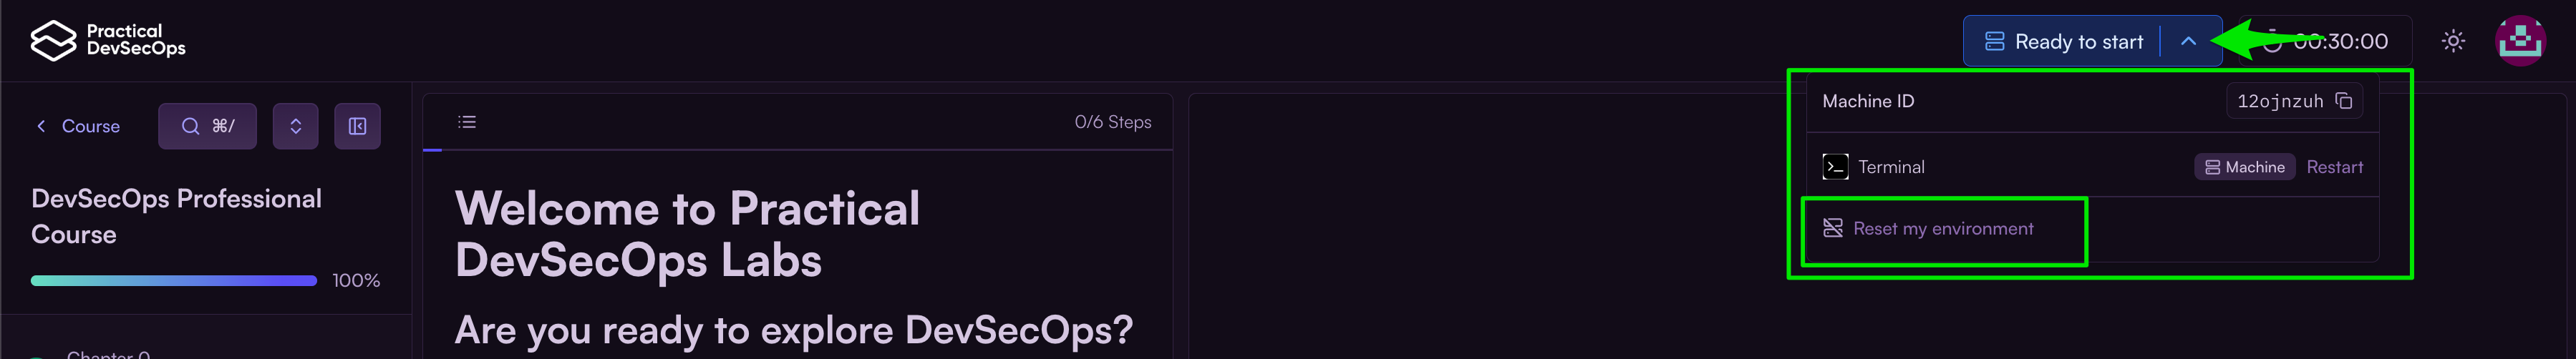The width and height of the screenshot is (2576, 359).
Task: Click the course progress bar at 100%
Action: pos(173,281)
